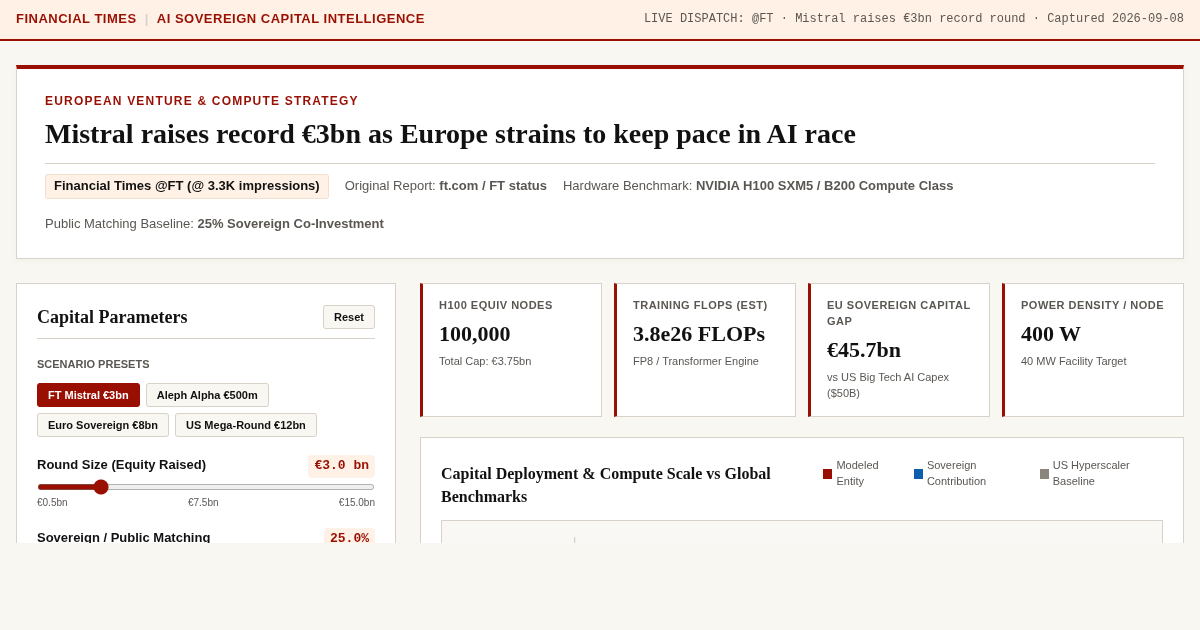The image size is (1200, 630).
Task: Open the Financial Times @FT impressions badge
Action: pos(187,186)
